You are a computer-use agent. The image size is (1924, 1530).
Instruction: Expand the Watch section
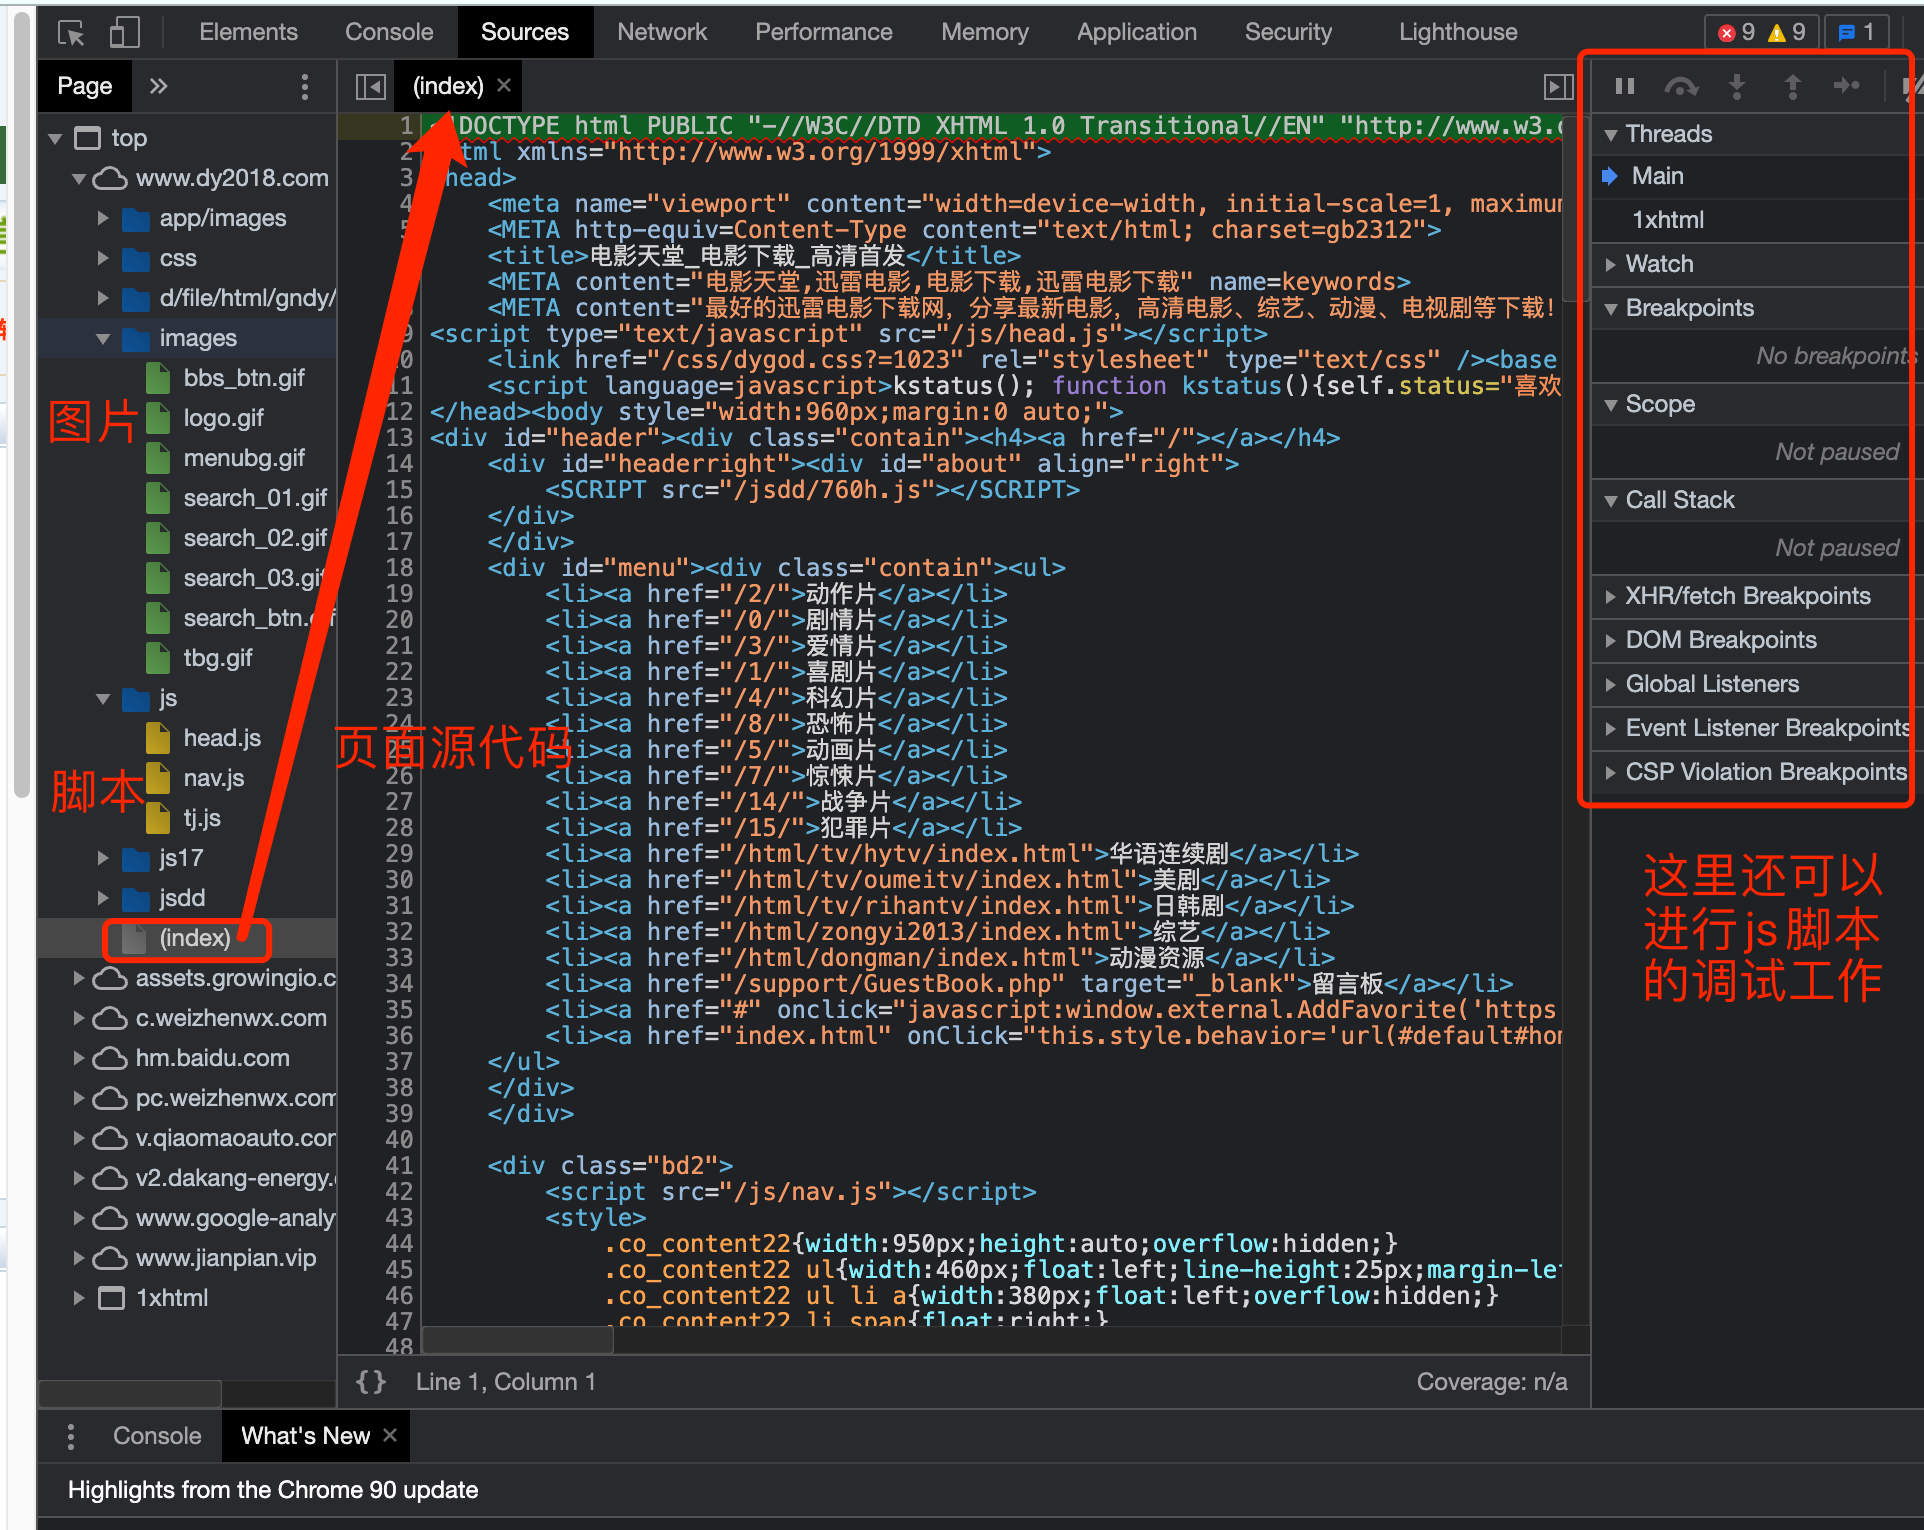(1659, 264)
